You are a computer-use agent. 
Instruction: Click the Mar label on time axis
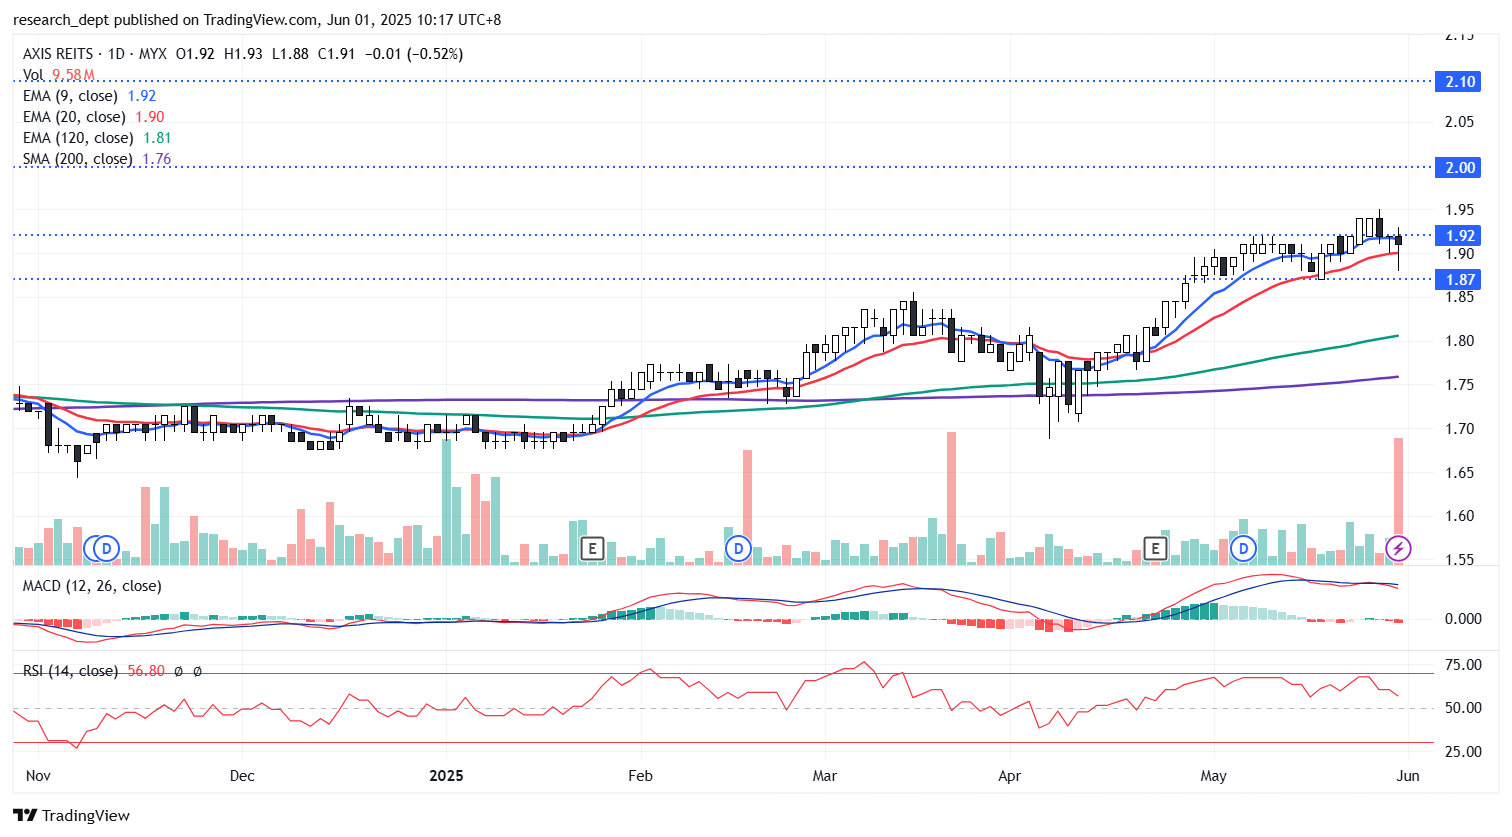pyautogui.click(x=825, y=776)
